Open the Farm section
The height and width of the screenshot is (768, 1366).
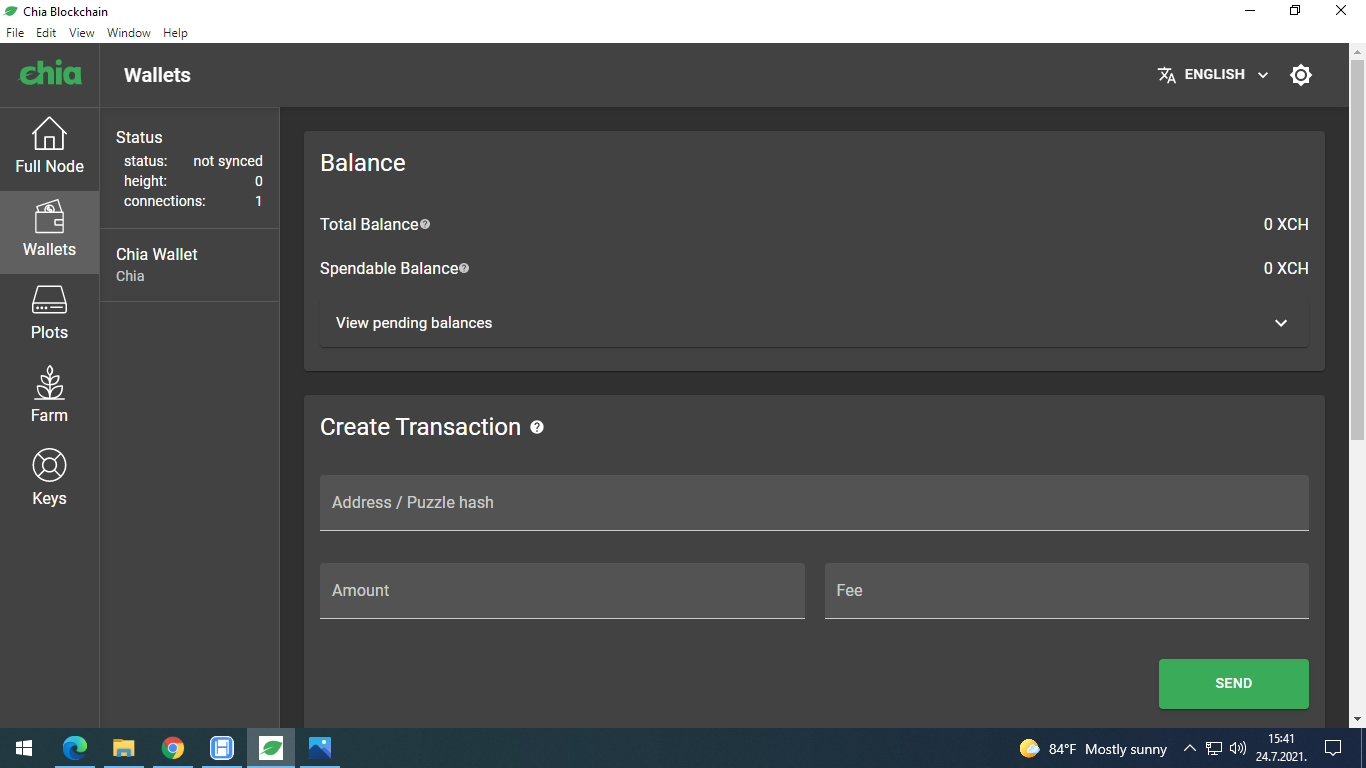[x=49, y=398]
